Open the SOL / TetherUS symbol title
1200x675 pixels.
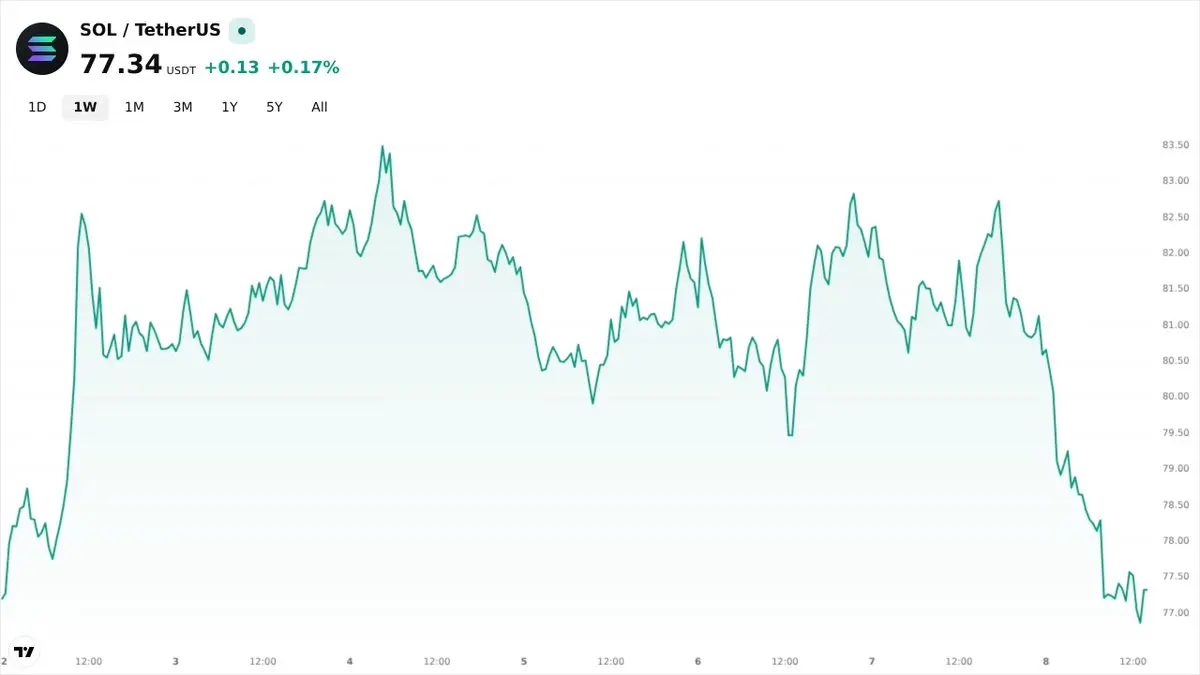coord(150,30)
